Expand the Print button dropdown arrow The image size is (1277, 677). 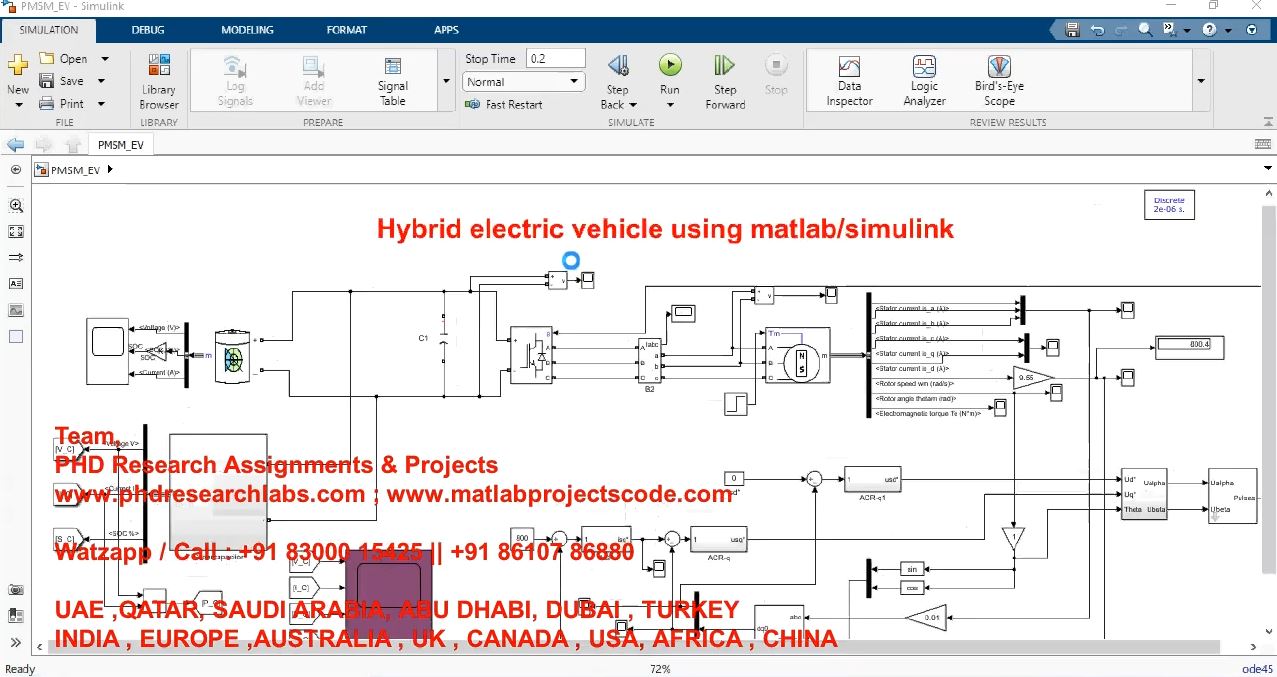(101, 103)
